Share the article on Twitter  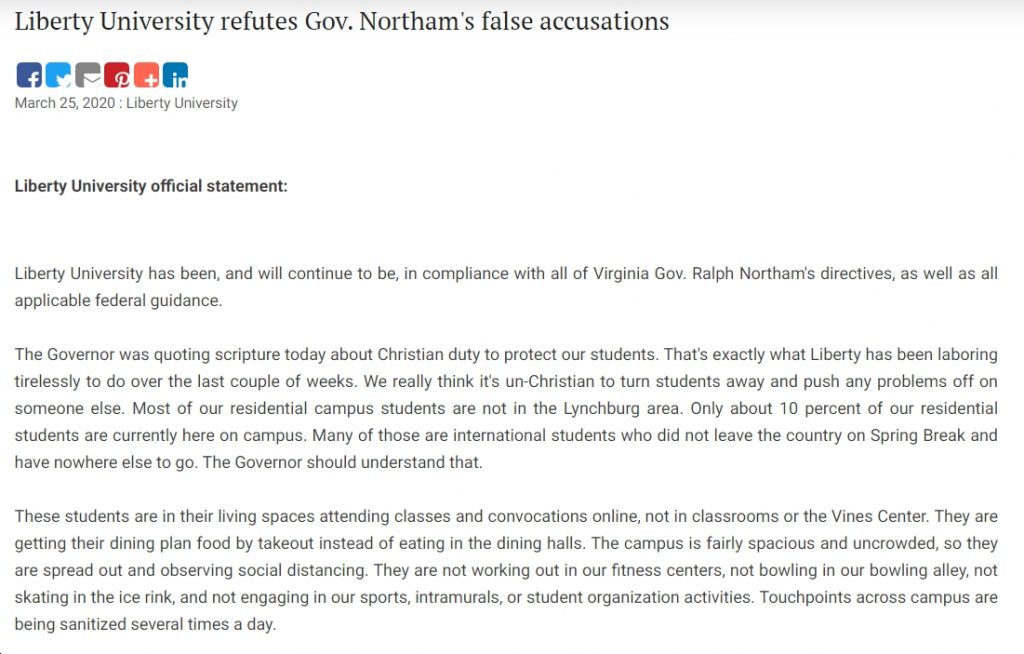(58, 75)
